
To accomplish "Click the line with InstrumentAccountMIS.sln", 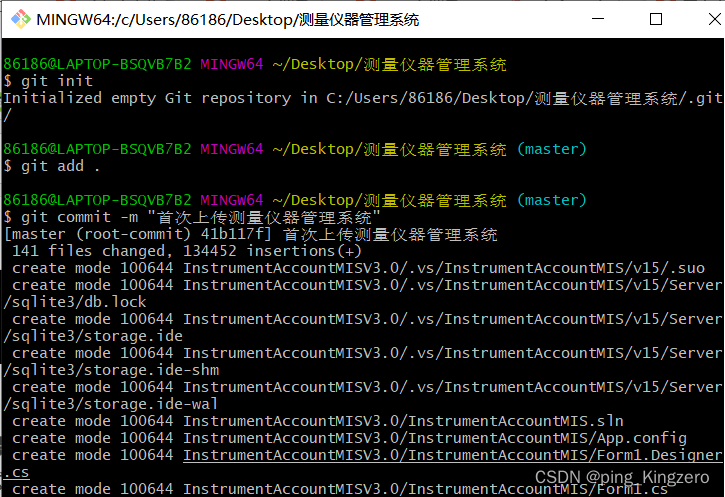I will [318, 421].
